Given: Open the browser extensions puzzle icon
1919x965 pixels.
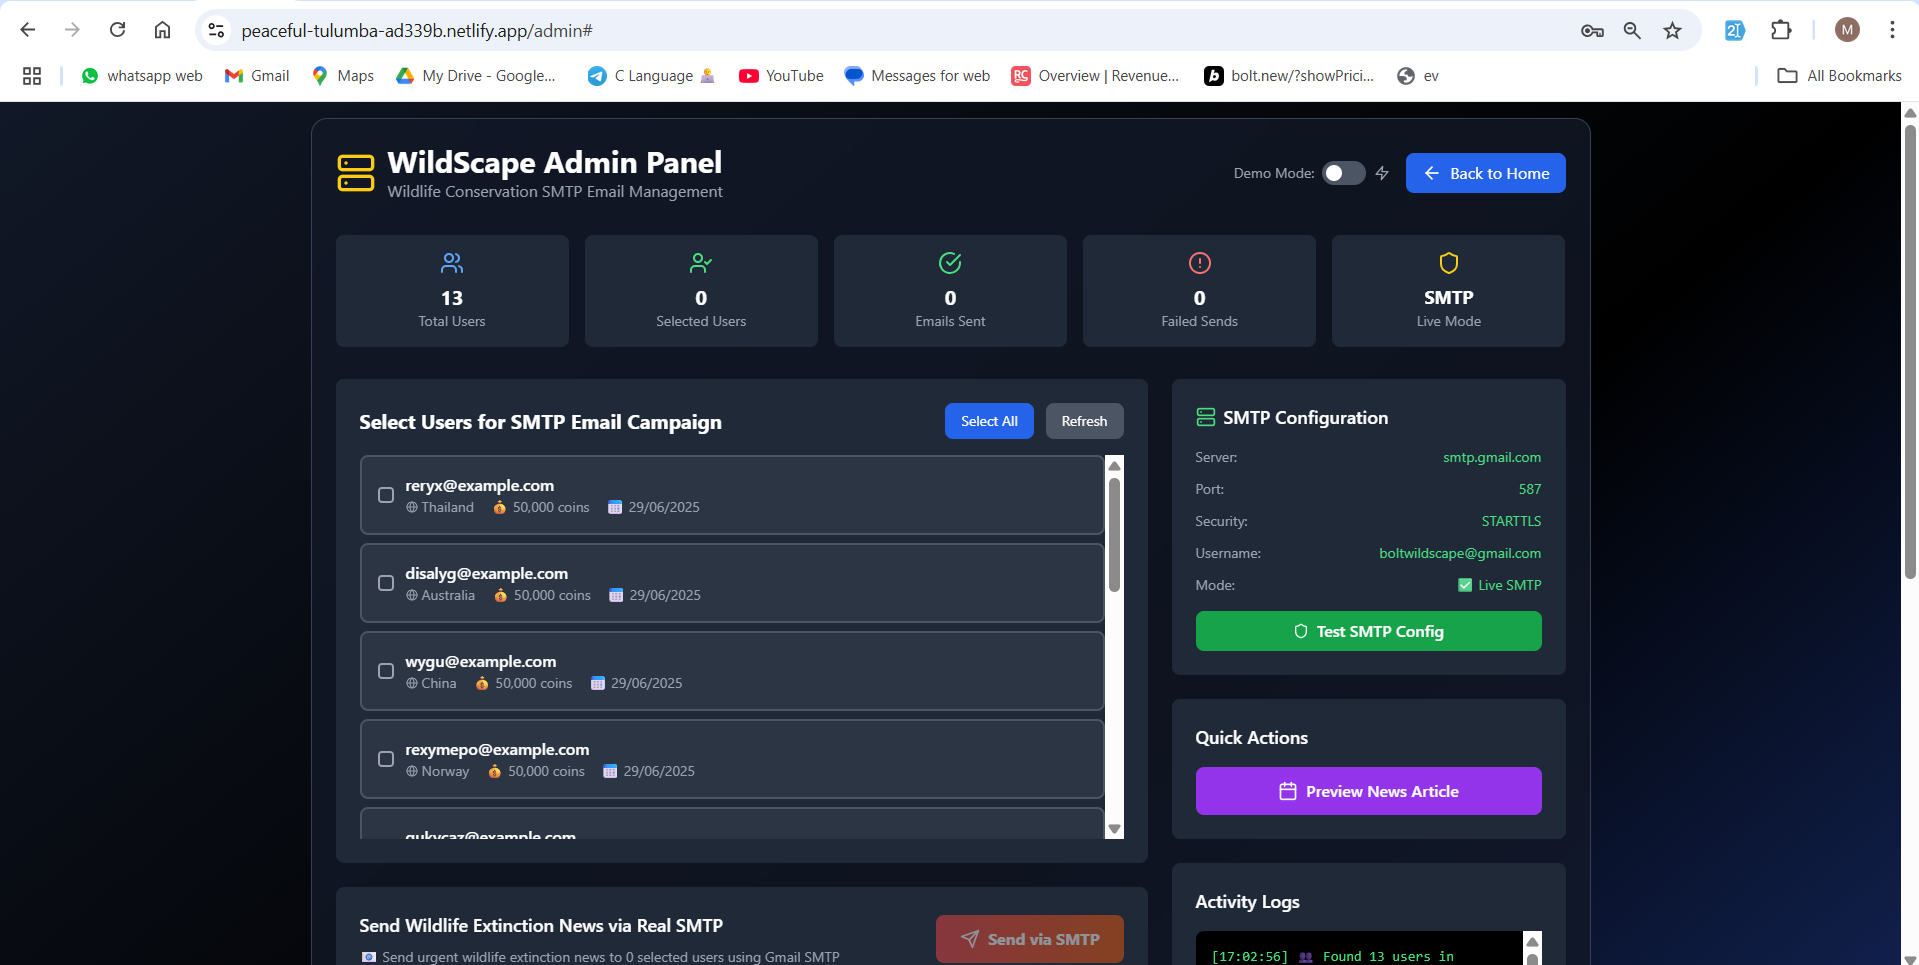Looking at the screenshot, I should click(1781, 30).
